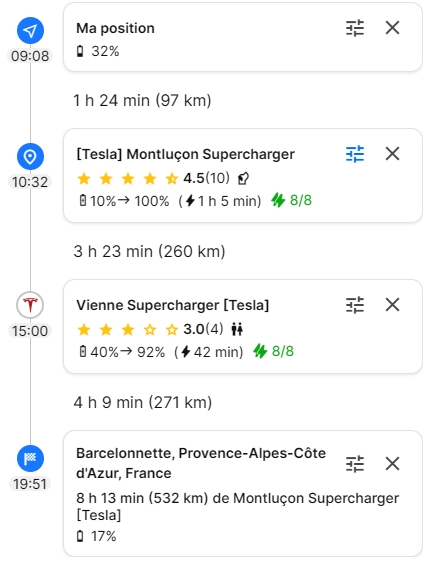
Task: Remove the Montluçon Supercharger stop
Action: 392,154
